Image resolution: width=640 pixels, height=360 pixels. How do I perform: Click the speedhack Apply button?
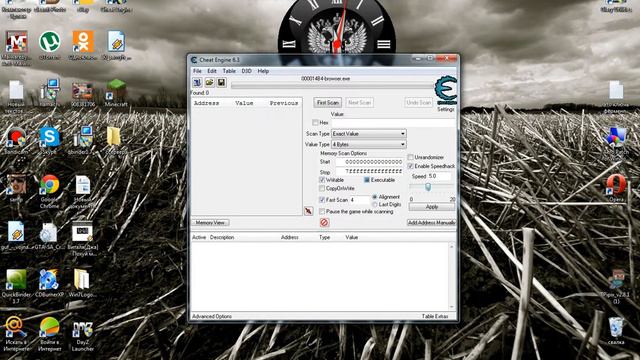[432, 207]
